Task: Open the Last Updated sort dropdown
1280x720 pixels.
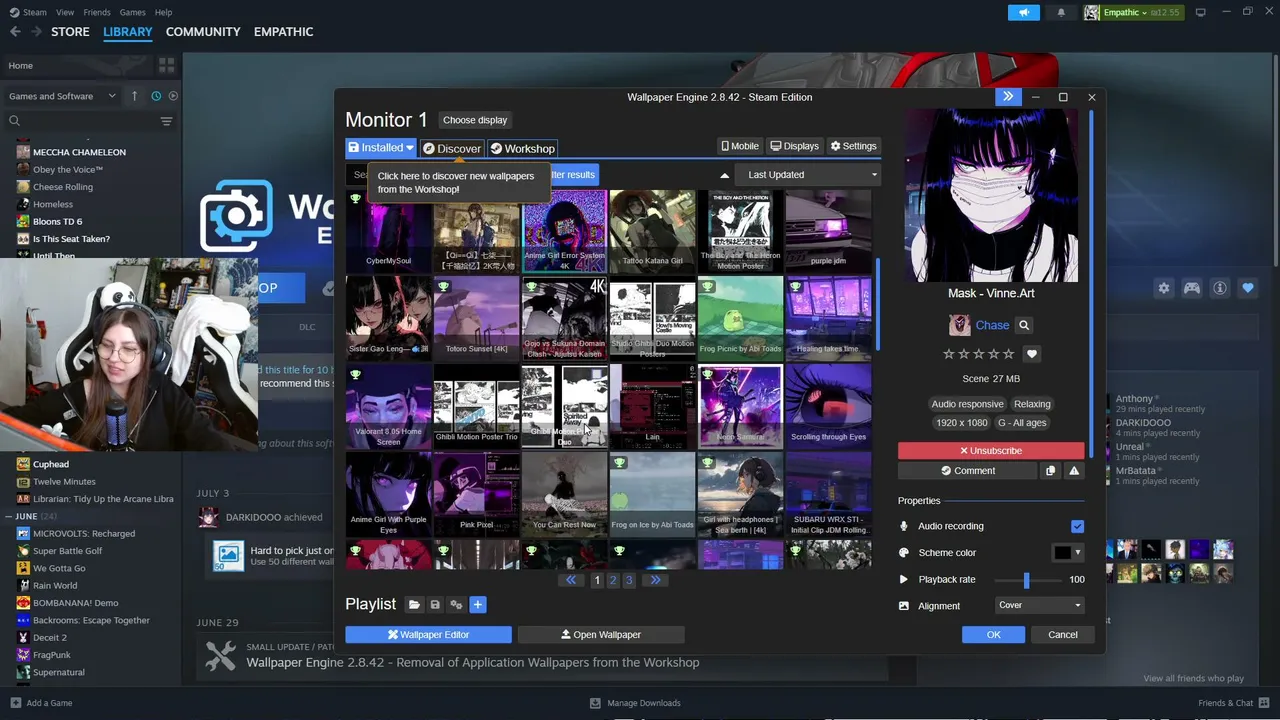Action: click(807, 175)
